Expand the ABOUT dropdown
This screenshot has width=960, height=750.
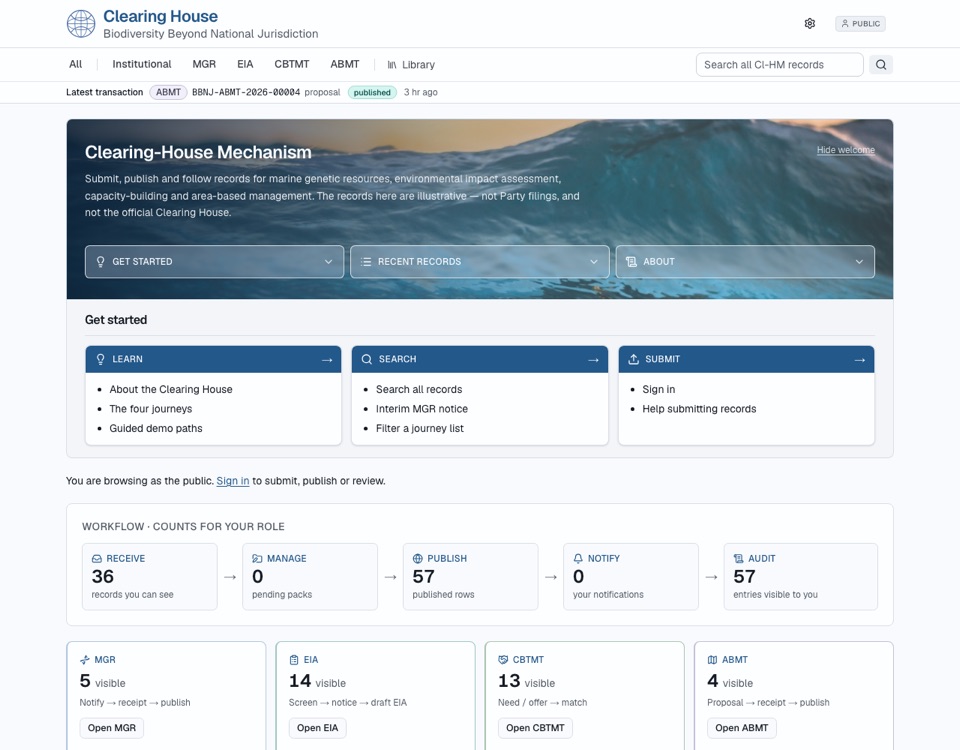pyautogui.click(x=745, y=261)
